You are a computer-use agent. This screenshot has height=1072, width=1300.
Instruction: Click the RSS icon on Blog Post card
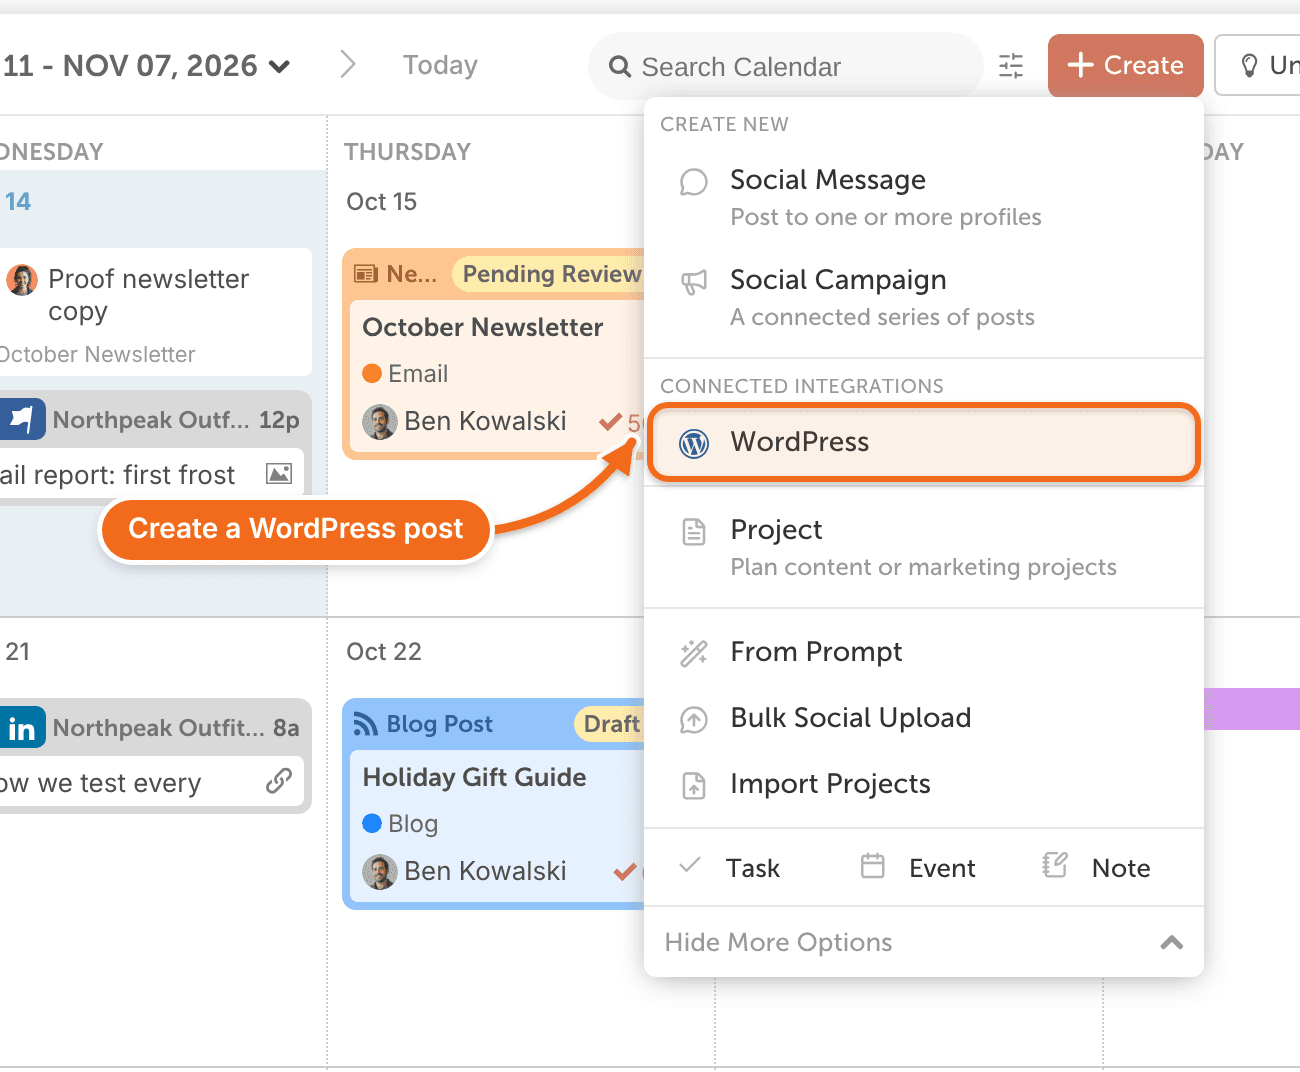(366, 724)
